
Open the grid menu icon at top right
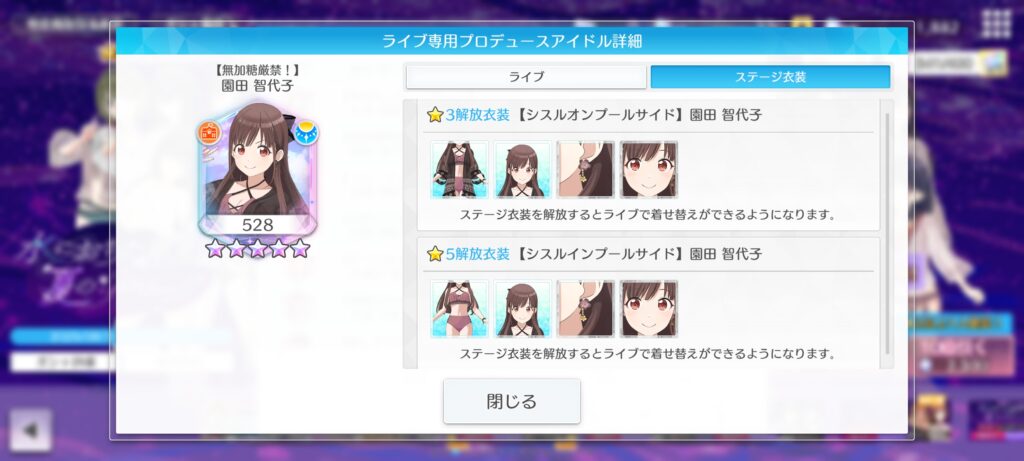tap(997, 24)
